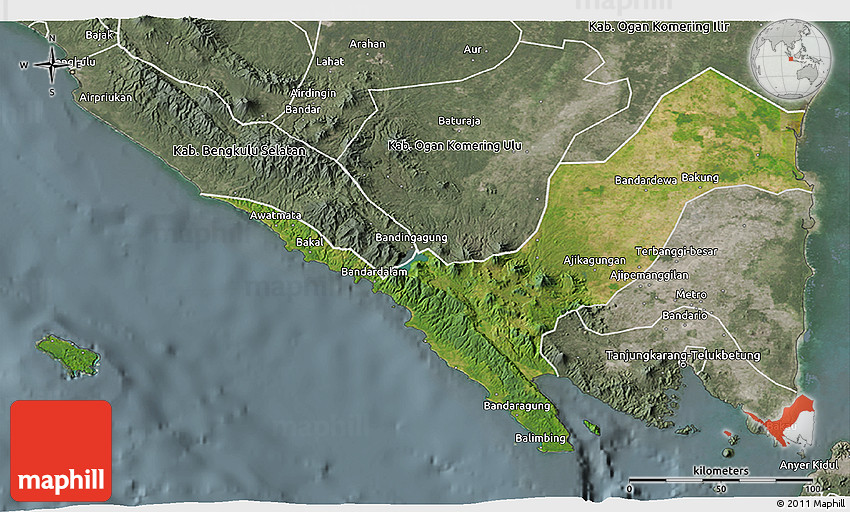The height and width of the screenshot is (512, 850).
Task: Click the Baturaja town label
Action: tap(459, 121)
